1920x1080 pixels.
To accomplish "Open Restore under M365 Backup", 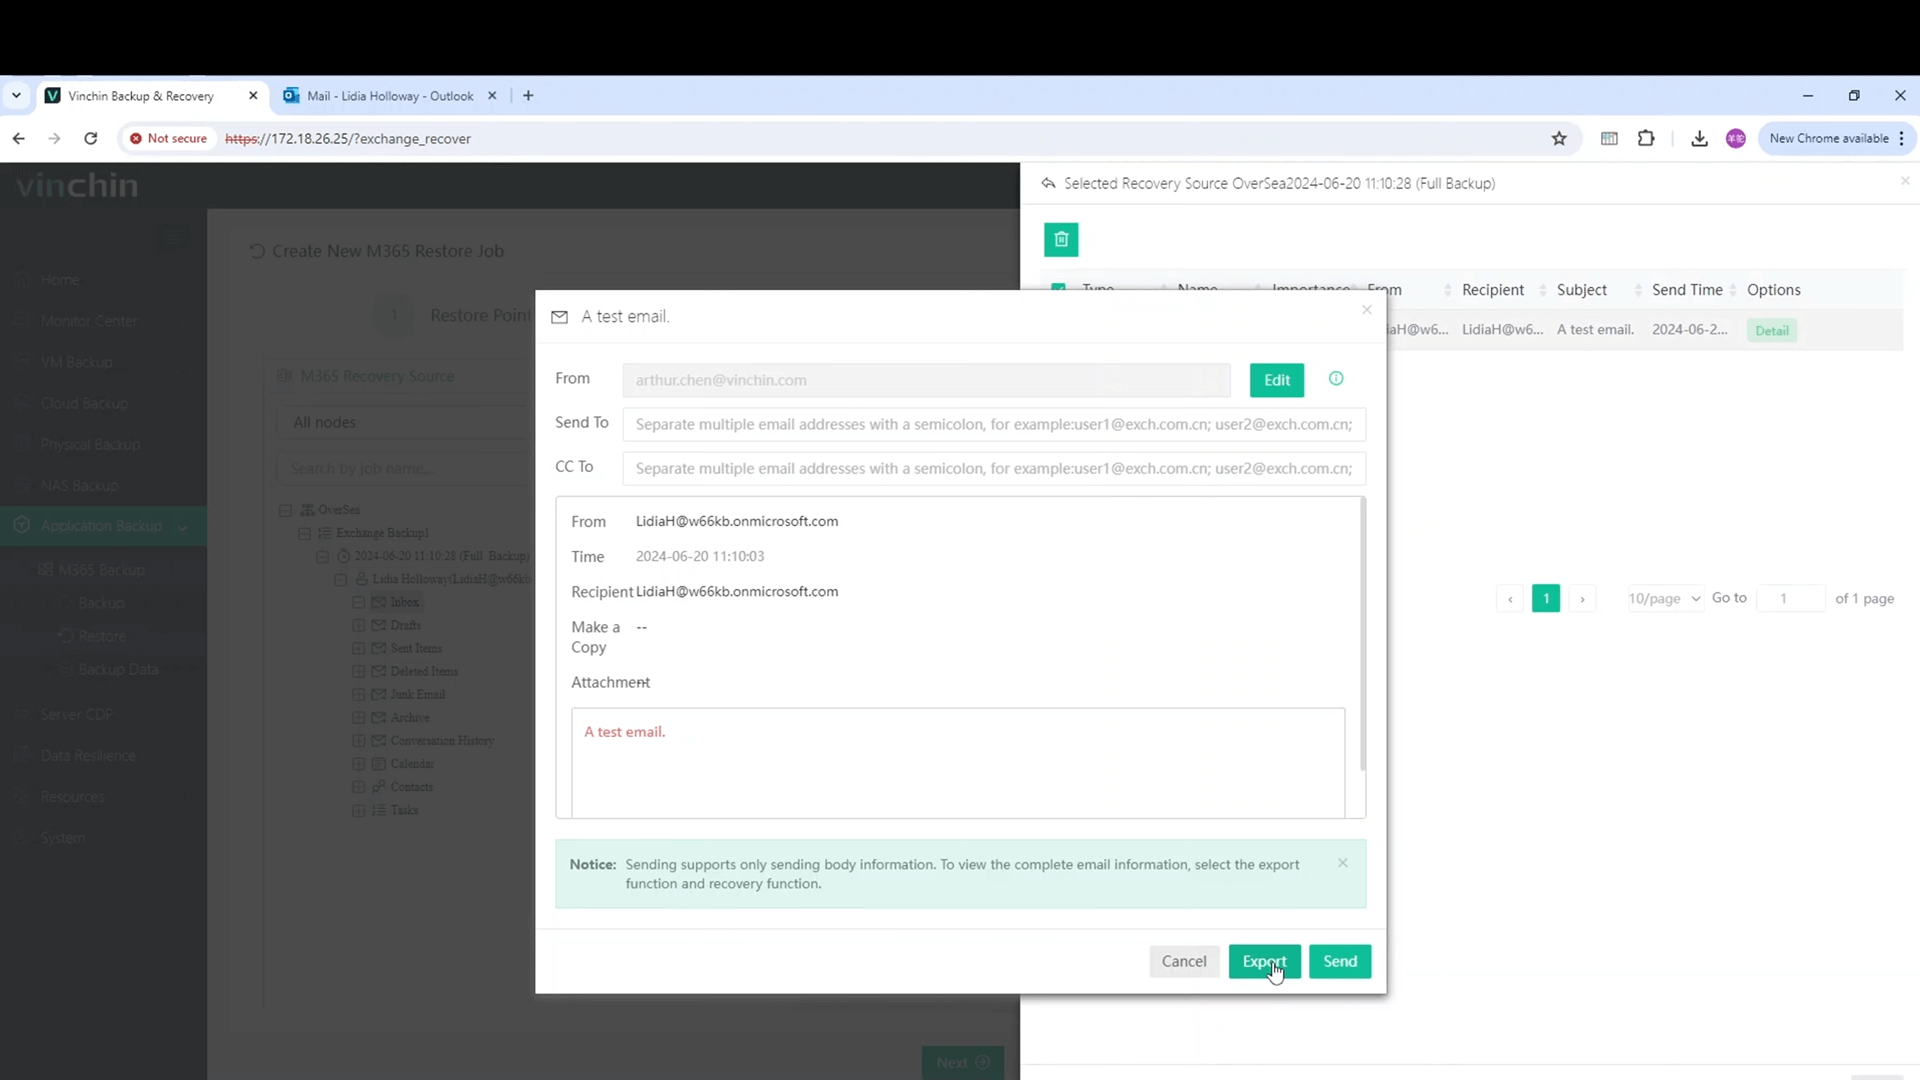I will 102,636.
